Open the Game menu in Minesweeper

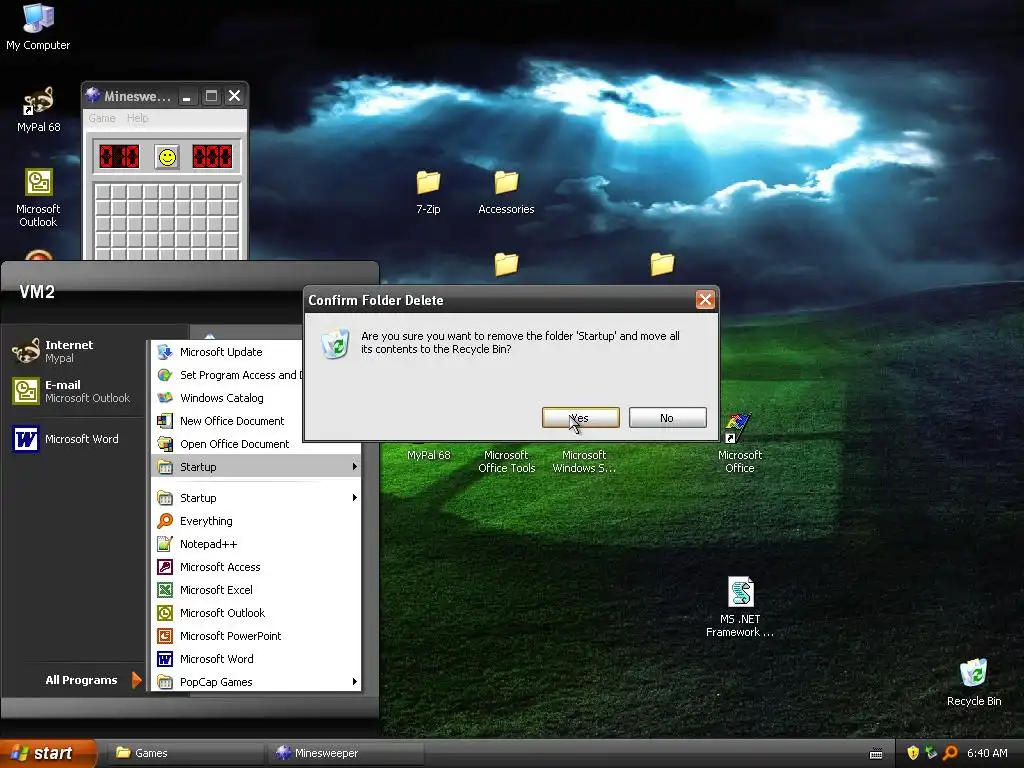pos(102,118)
